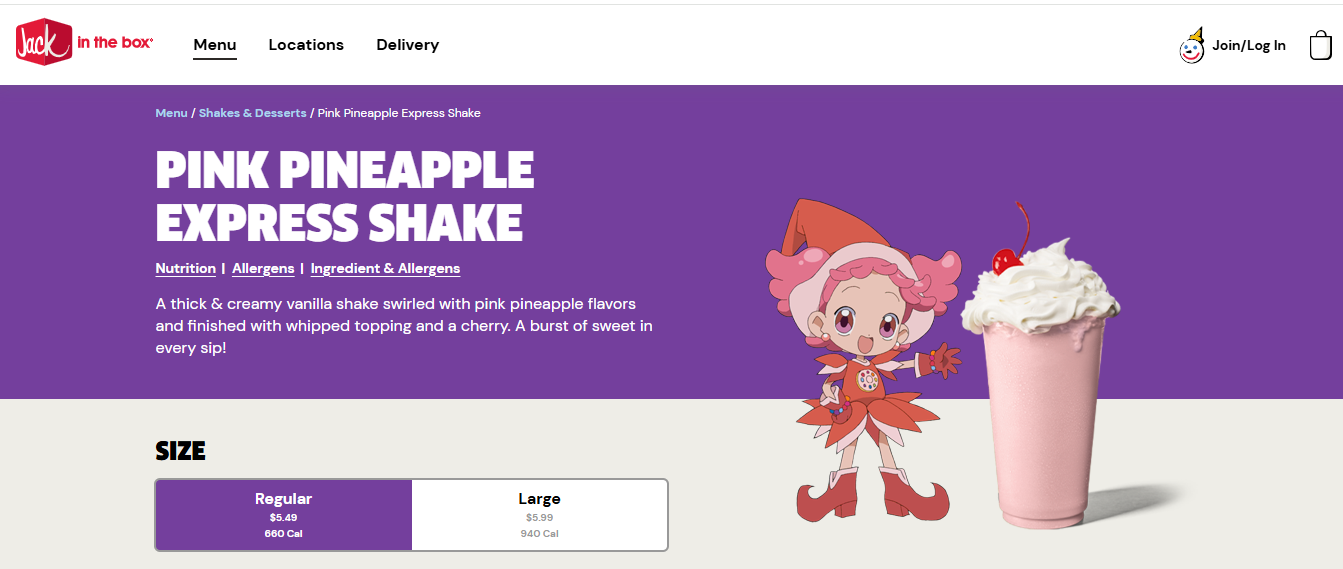Open the Allergens link
1343x569 pixels.
(263, 268)
